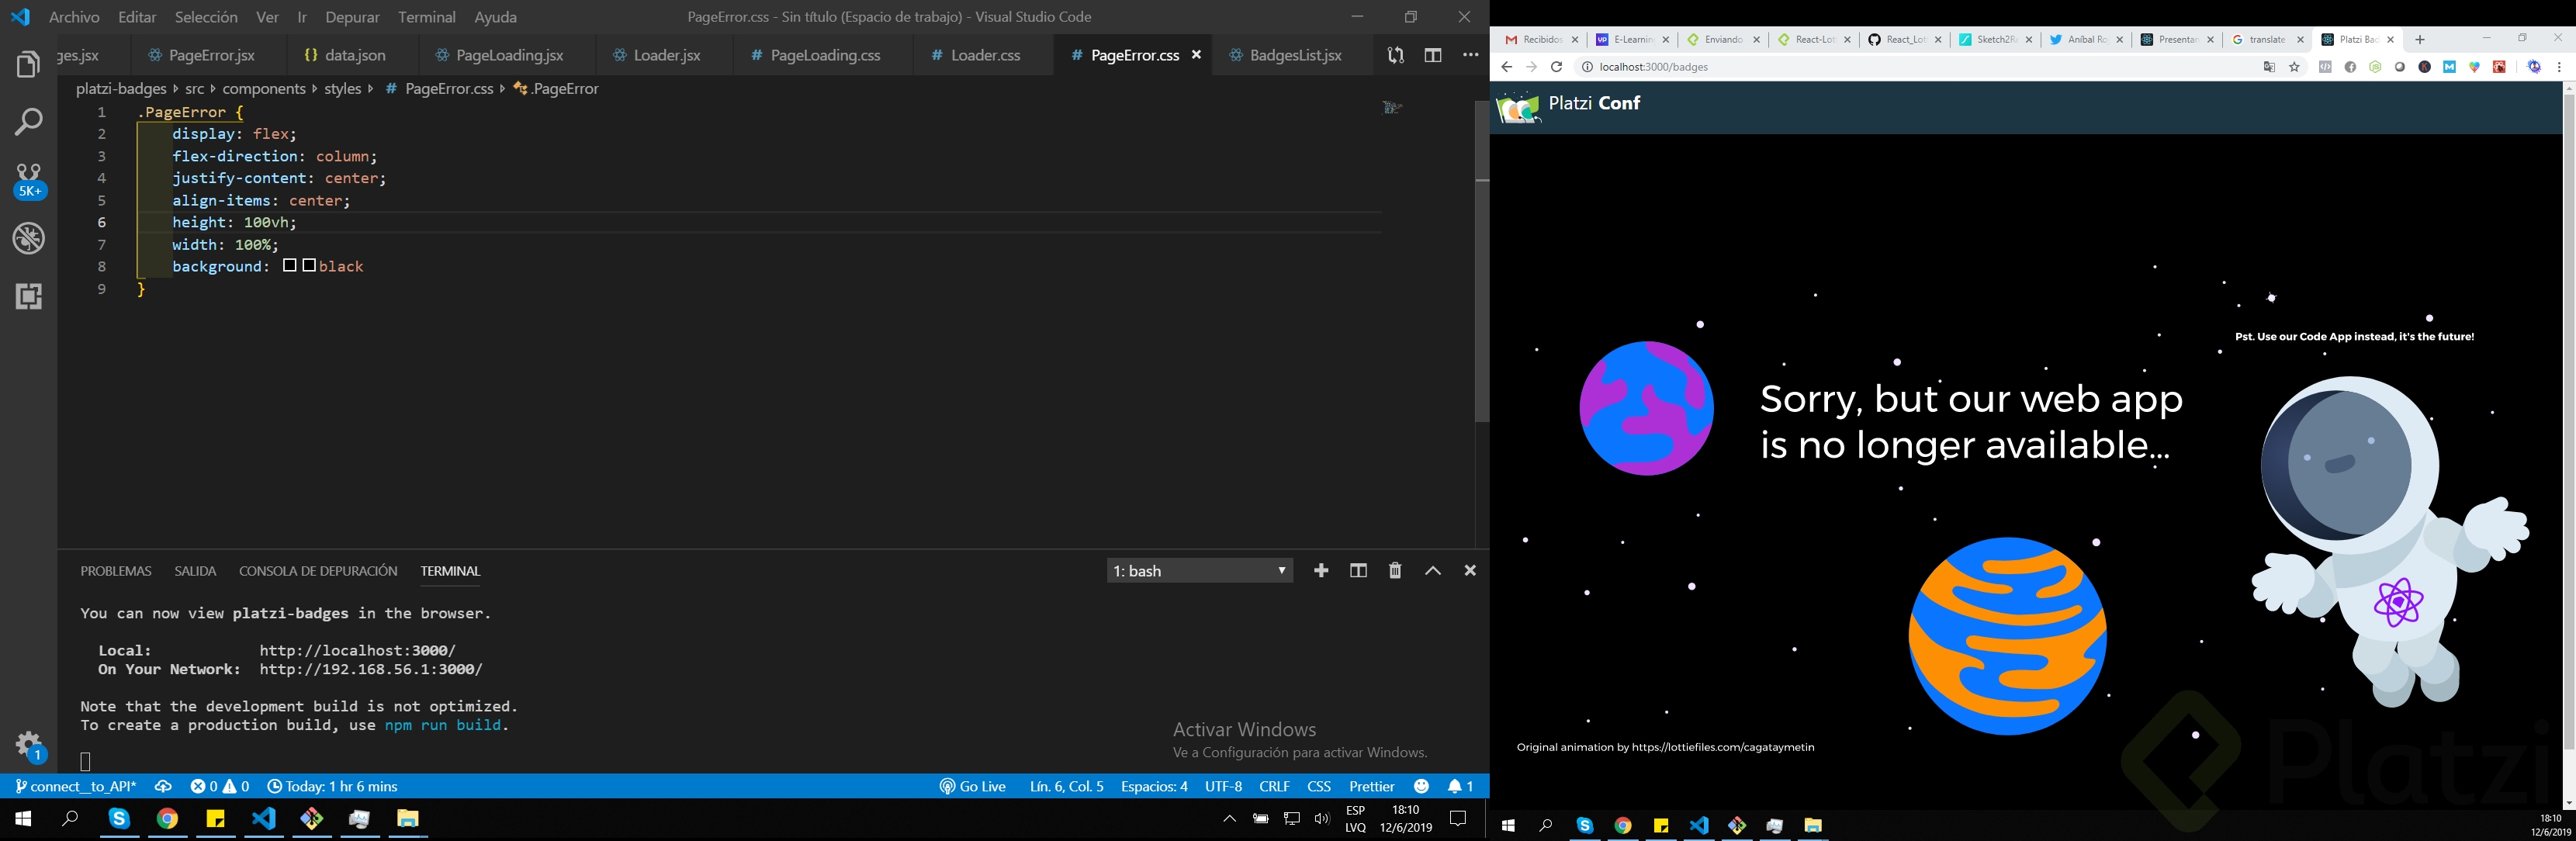Click the connect_to_API branch in status bar

(76, 786)
